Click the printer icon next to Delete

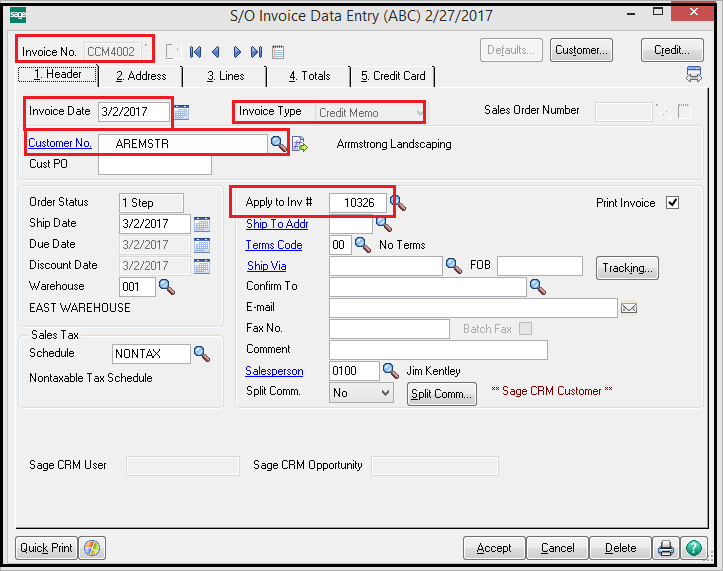pyautogui.click(x=665, y=548)
